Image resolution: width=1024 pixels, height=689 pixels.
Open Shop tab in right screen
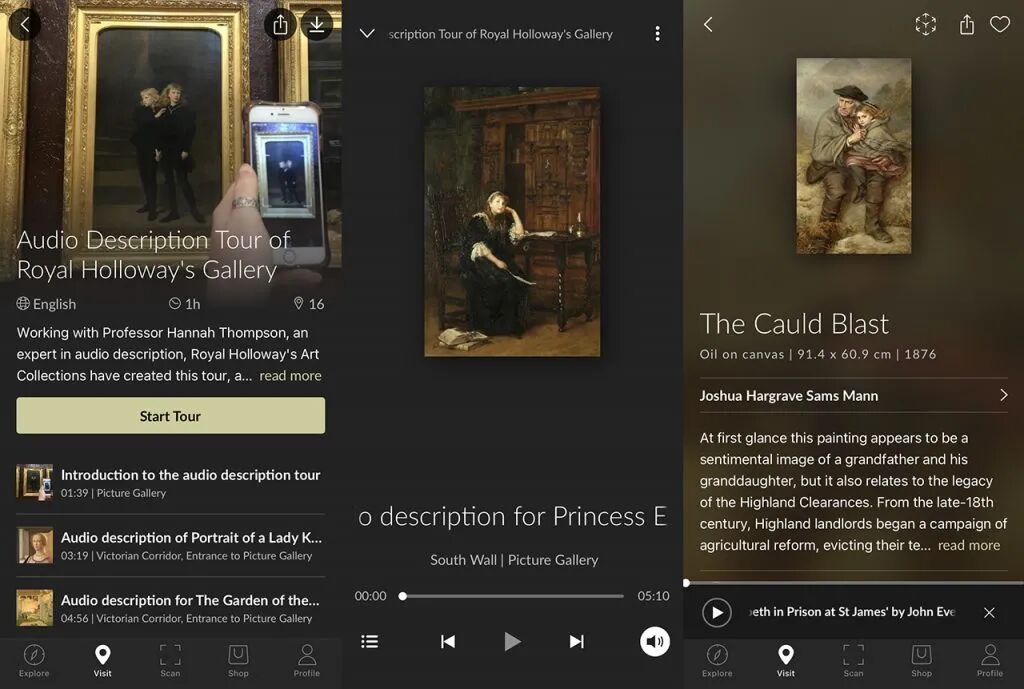pyautogui.click(x=921, y=661)
